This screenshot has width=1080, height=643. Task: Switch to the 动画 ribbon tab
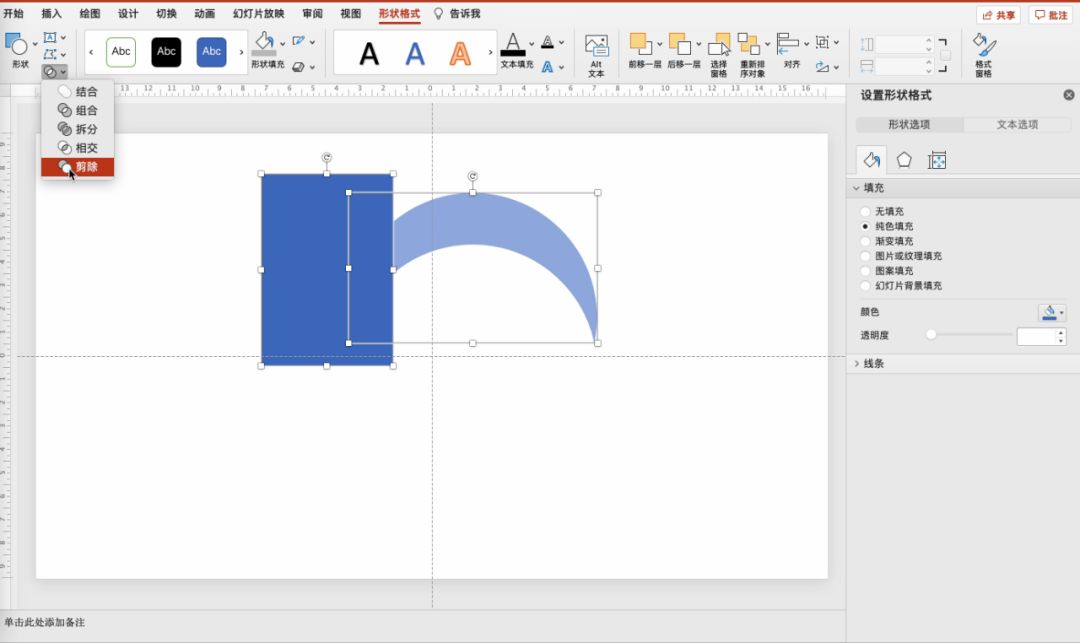205,14
